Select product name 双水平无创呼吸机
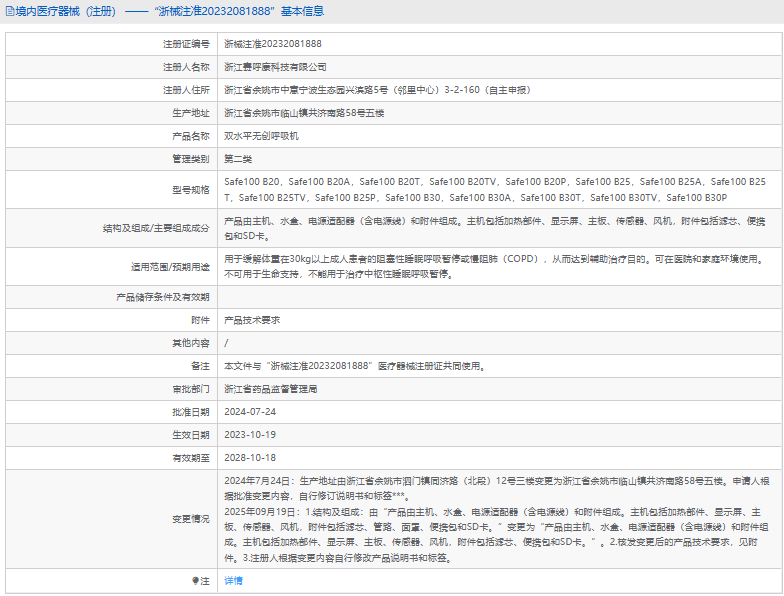This screenshot has width=784, height=596. pyautogui.click(x=262, y=136)
